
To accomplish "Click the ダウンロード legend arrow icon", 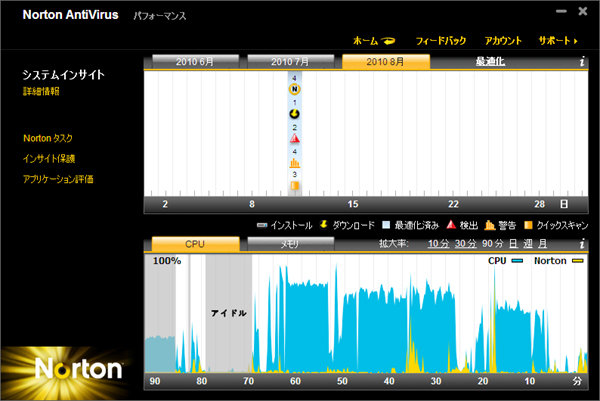I will tap(324, 225).
